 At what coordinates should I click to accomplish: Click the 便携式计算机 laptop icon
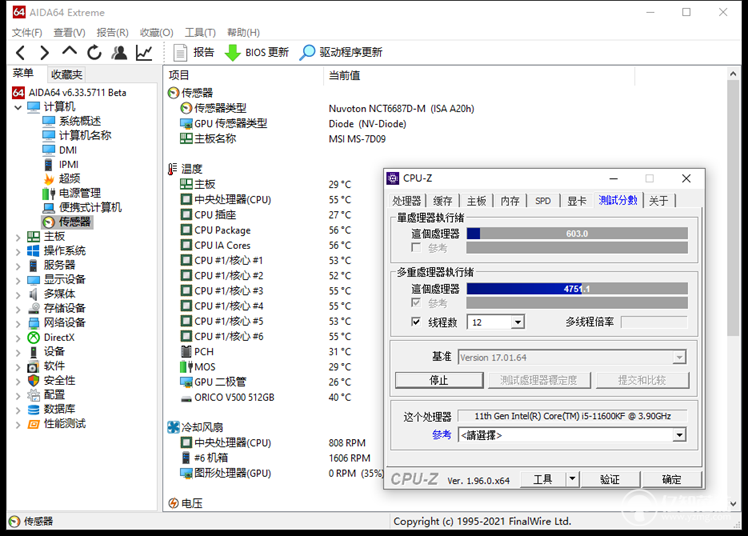49,207
